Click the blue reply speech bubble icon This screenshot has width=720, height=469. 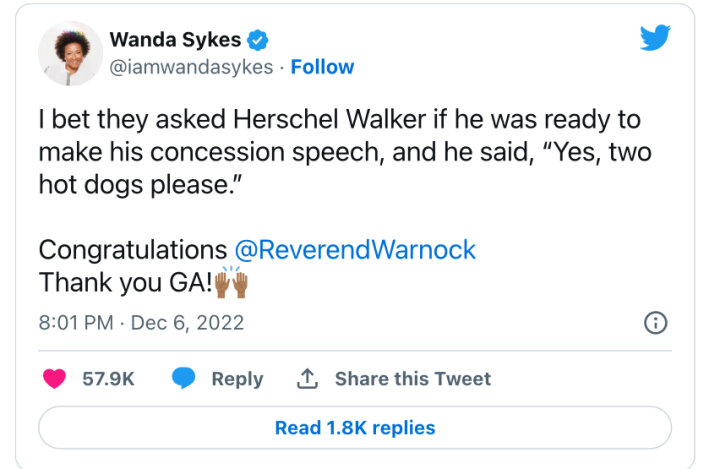pyautogui.click(x=183, y=379)
